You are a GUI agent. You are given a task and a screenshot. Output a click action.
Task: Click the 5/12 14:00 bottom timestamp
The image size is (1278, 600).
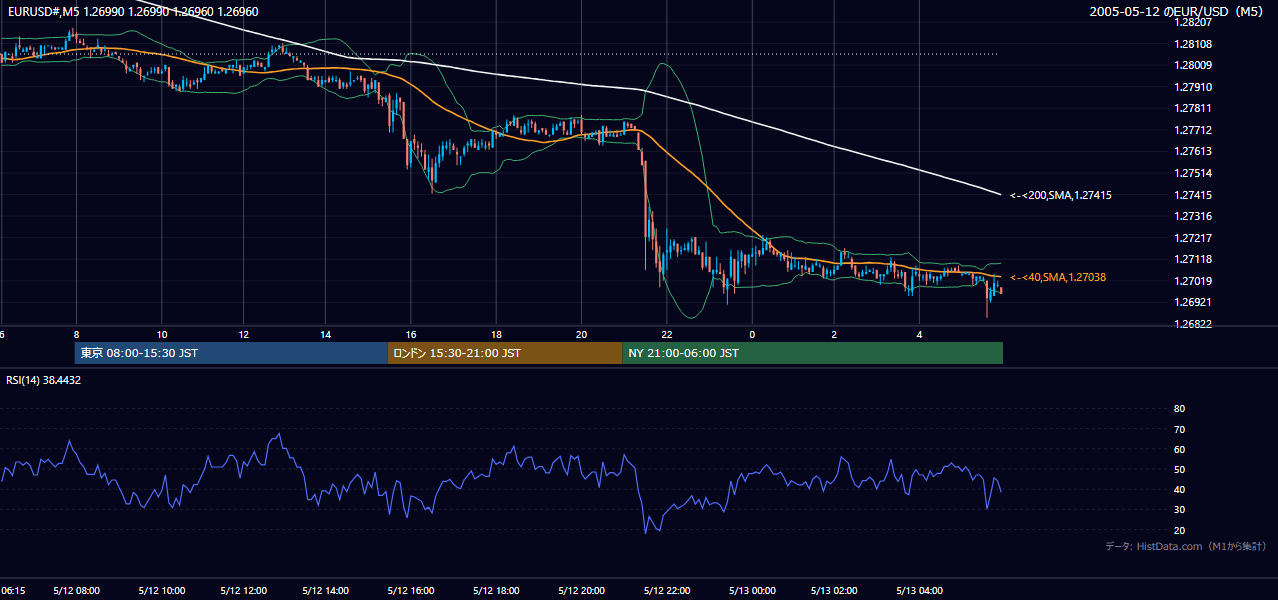326,591
